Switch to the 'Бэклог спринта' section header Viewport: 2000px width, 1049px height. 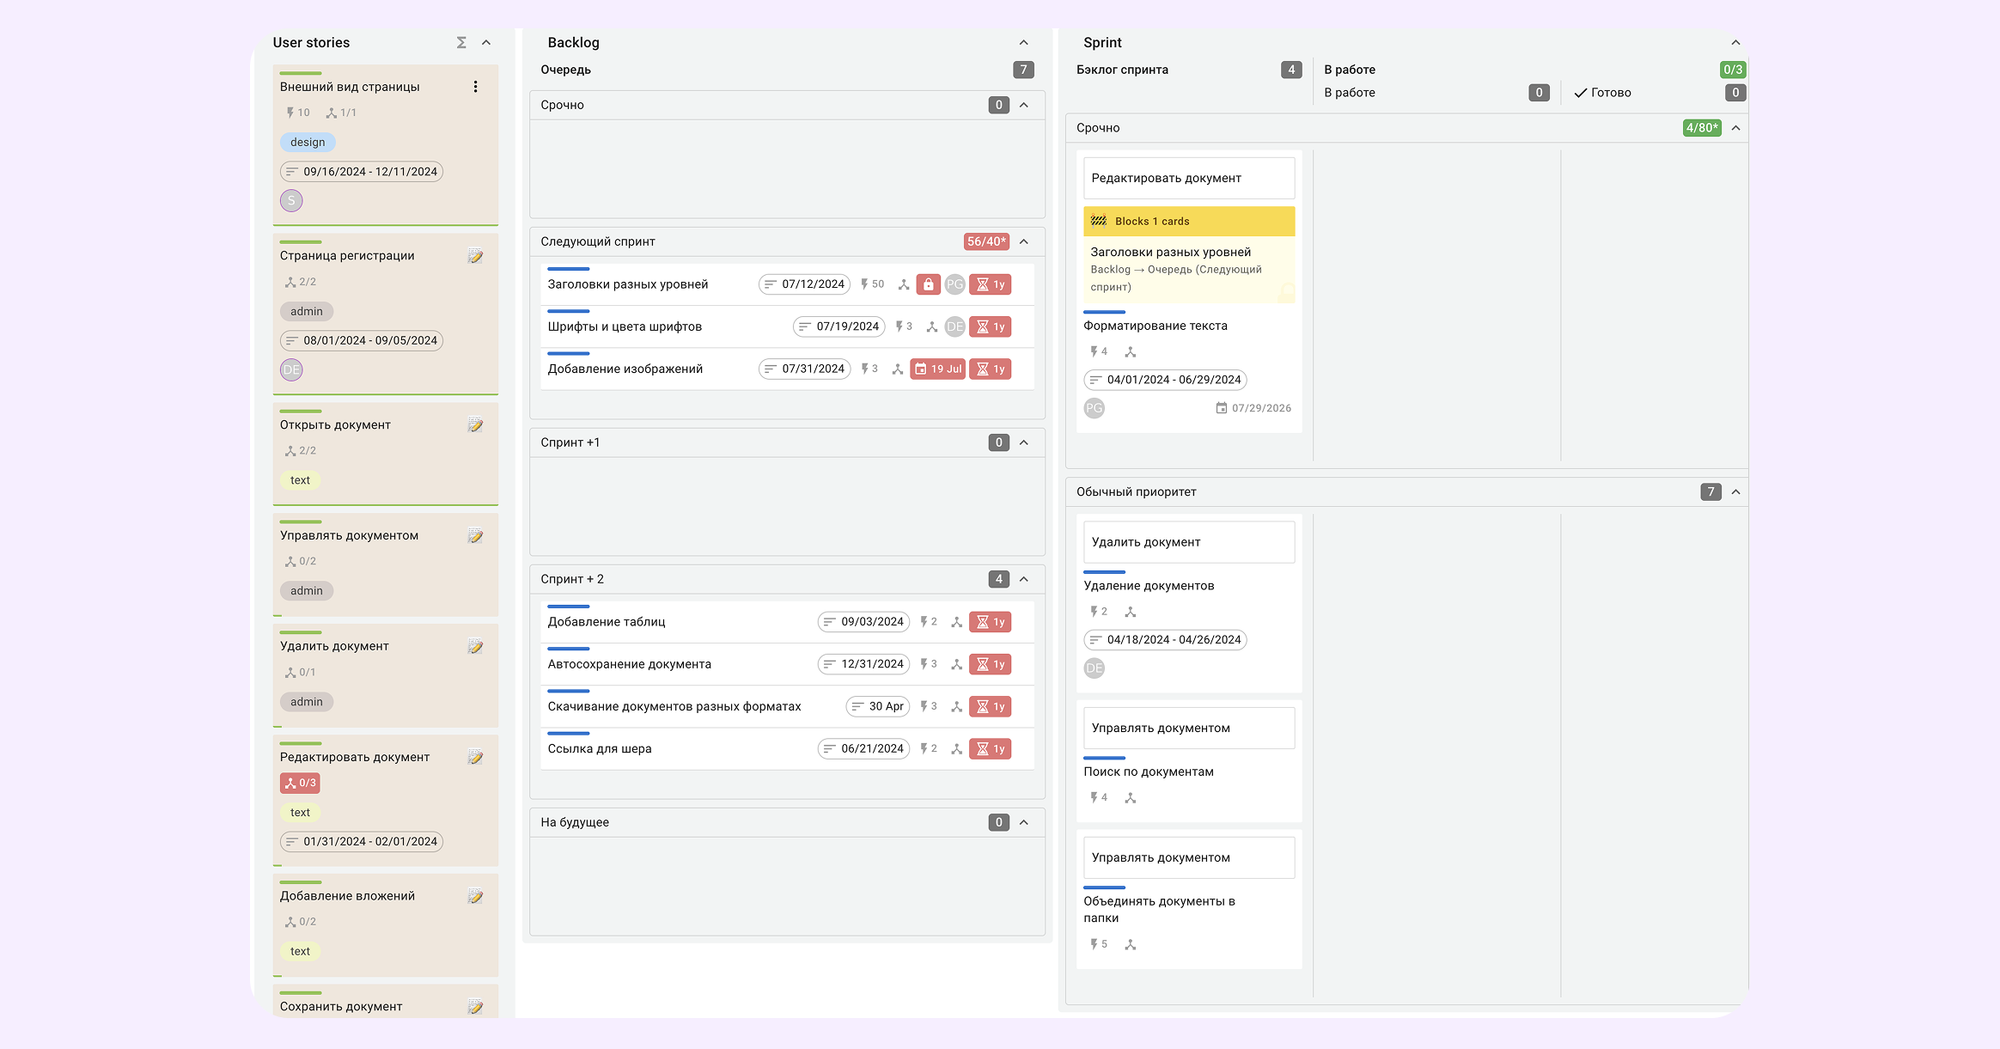point(1122,69)
